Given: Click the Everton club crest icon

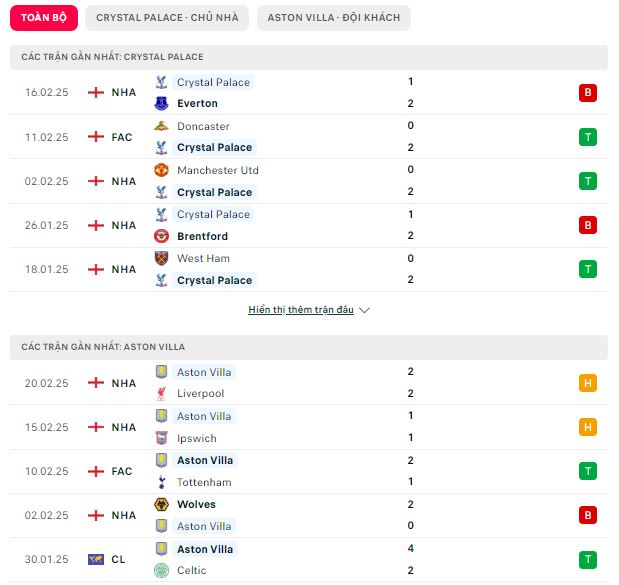Looking at the screenshot, I should tap(161, 103).
